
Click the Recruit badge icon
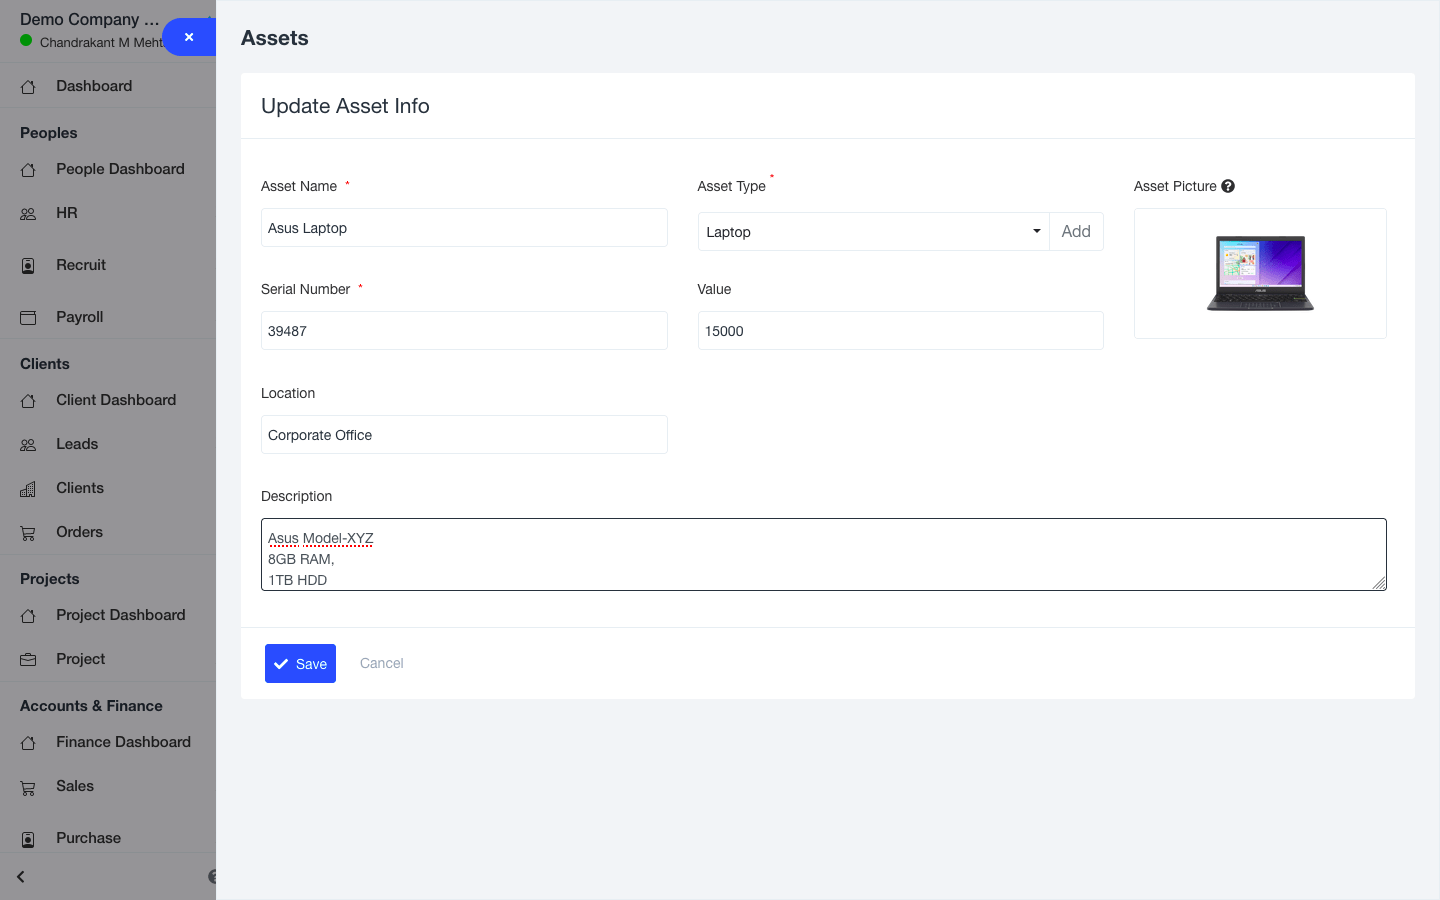coord(28,266)
